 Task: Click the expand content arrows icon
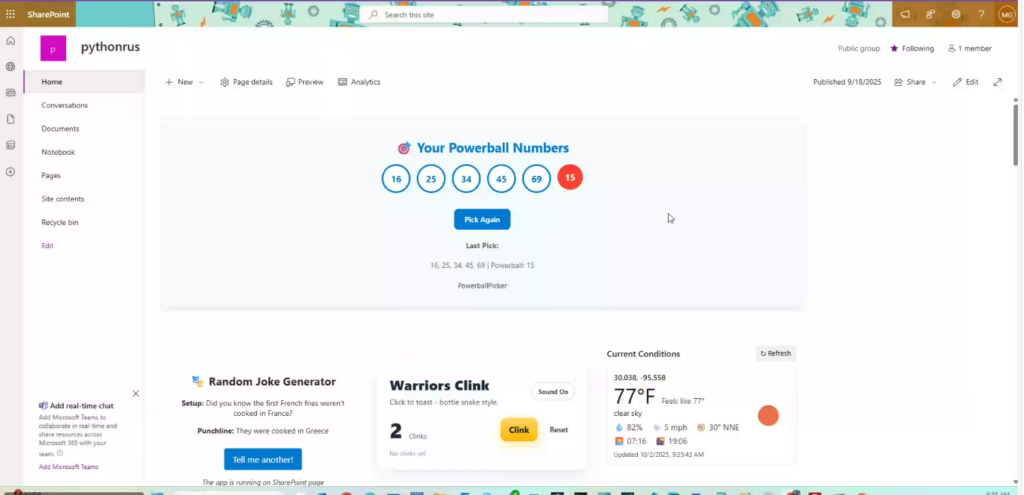[997, 82]
